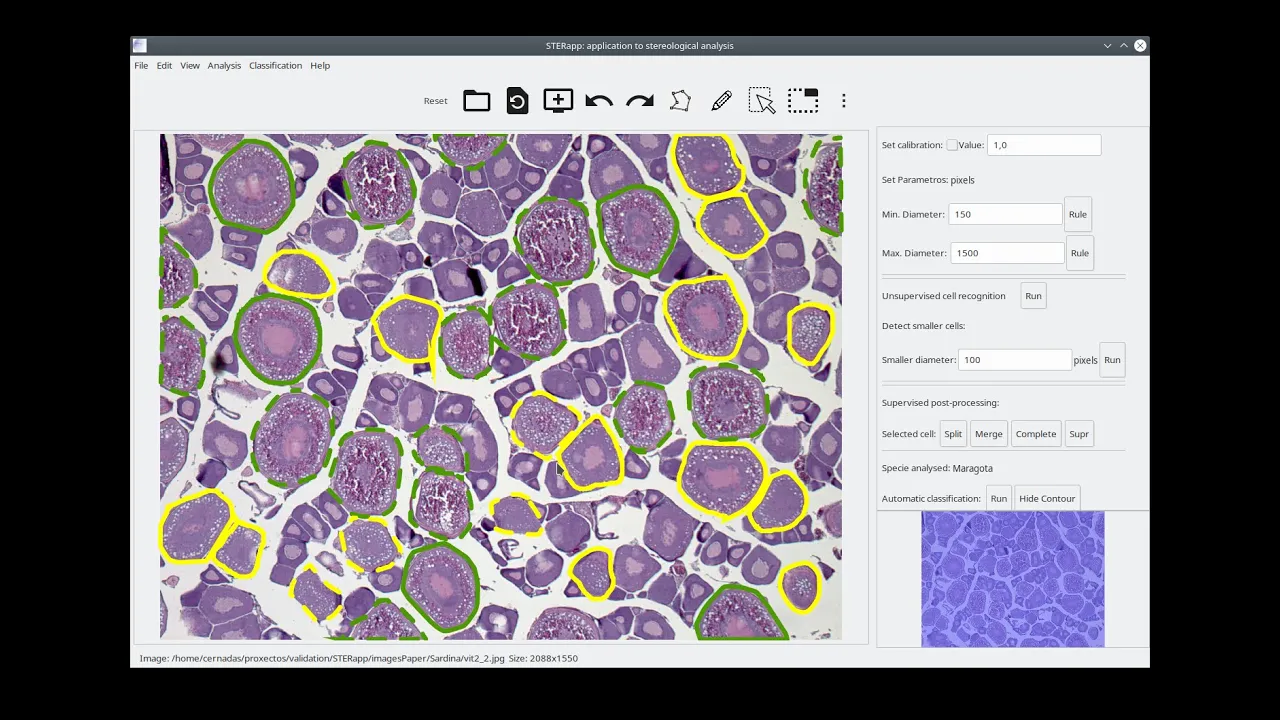The image size is (1280, 720).
Task: Open the File menu
Action: pos(141,65)
